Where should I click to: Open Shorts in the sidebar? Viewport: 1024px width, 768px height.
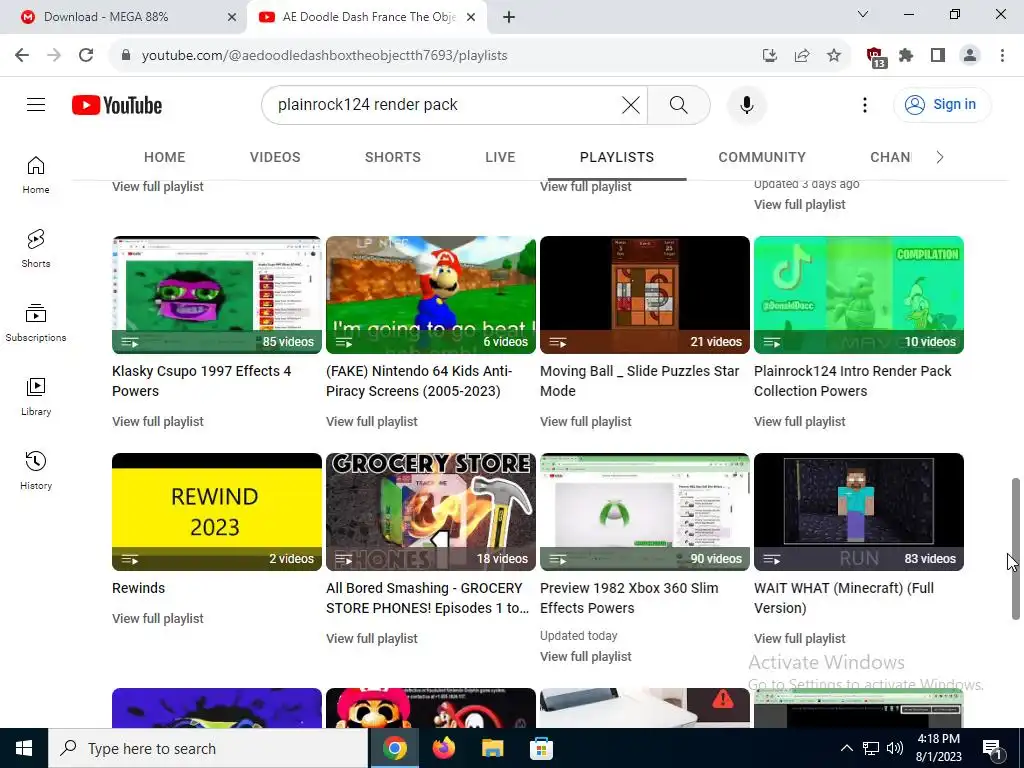[x=36, y=249]
